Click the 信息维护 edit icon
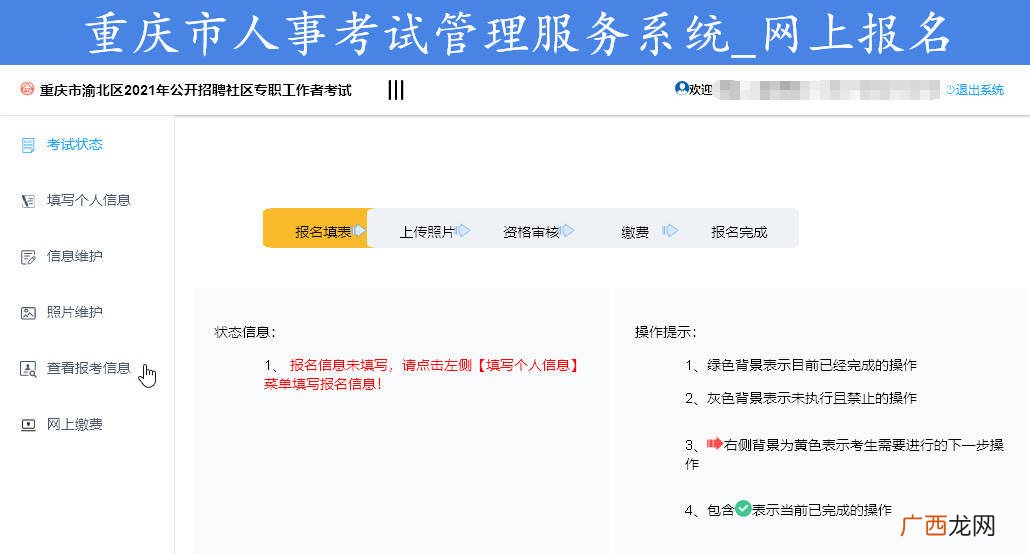Viewport: 1030px width, 554px height. [28, 257]
